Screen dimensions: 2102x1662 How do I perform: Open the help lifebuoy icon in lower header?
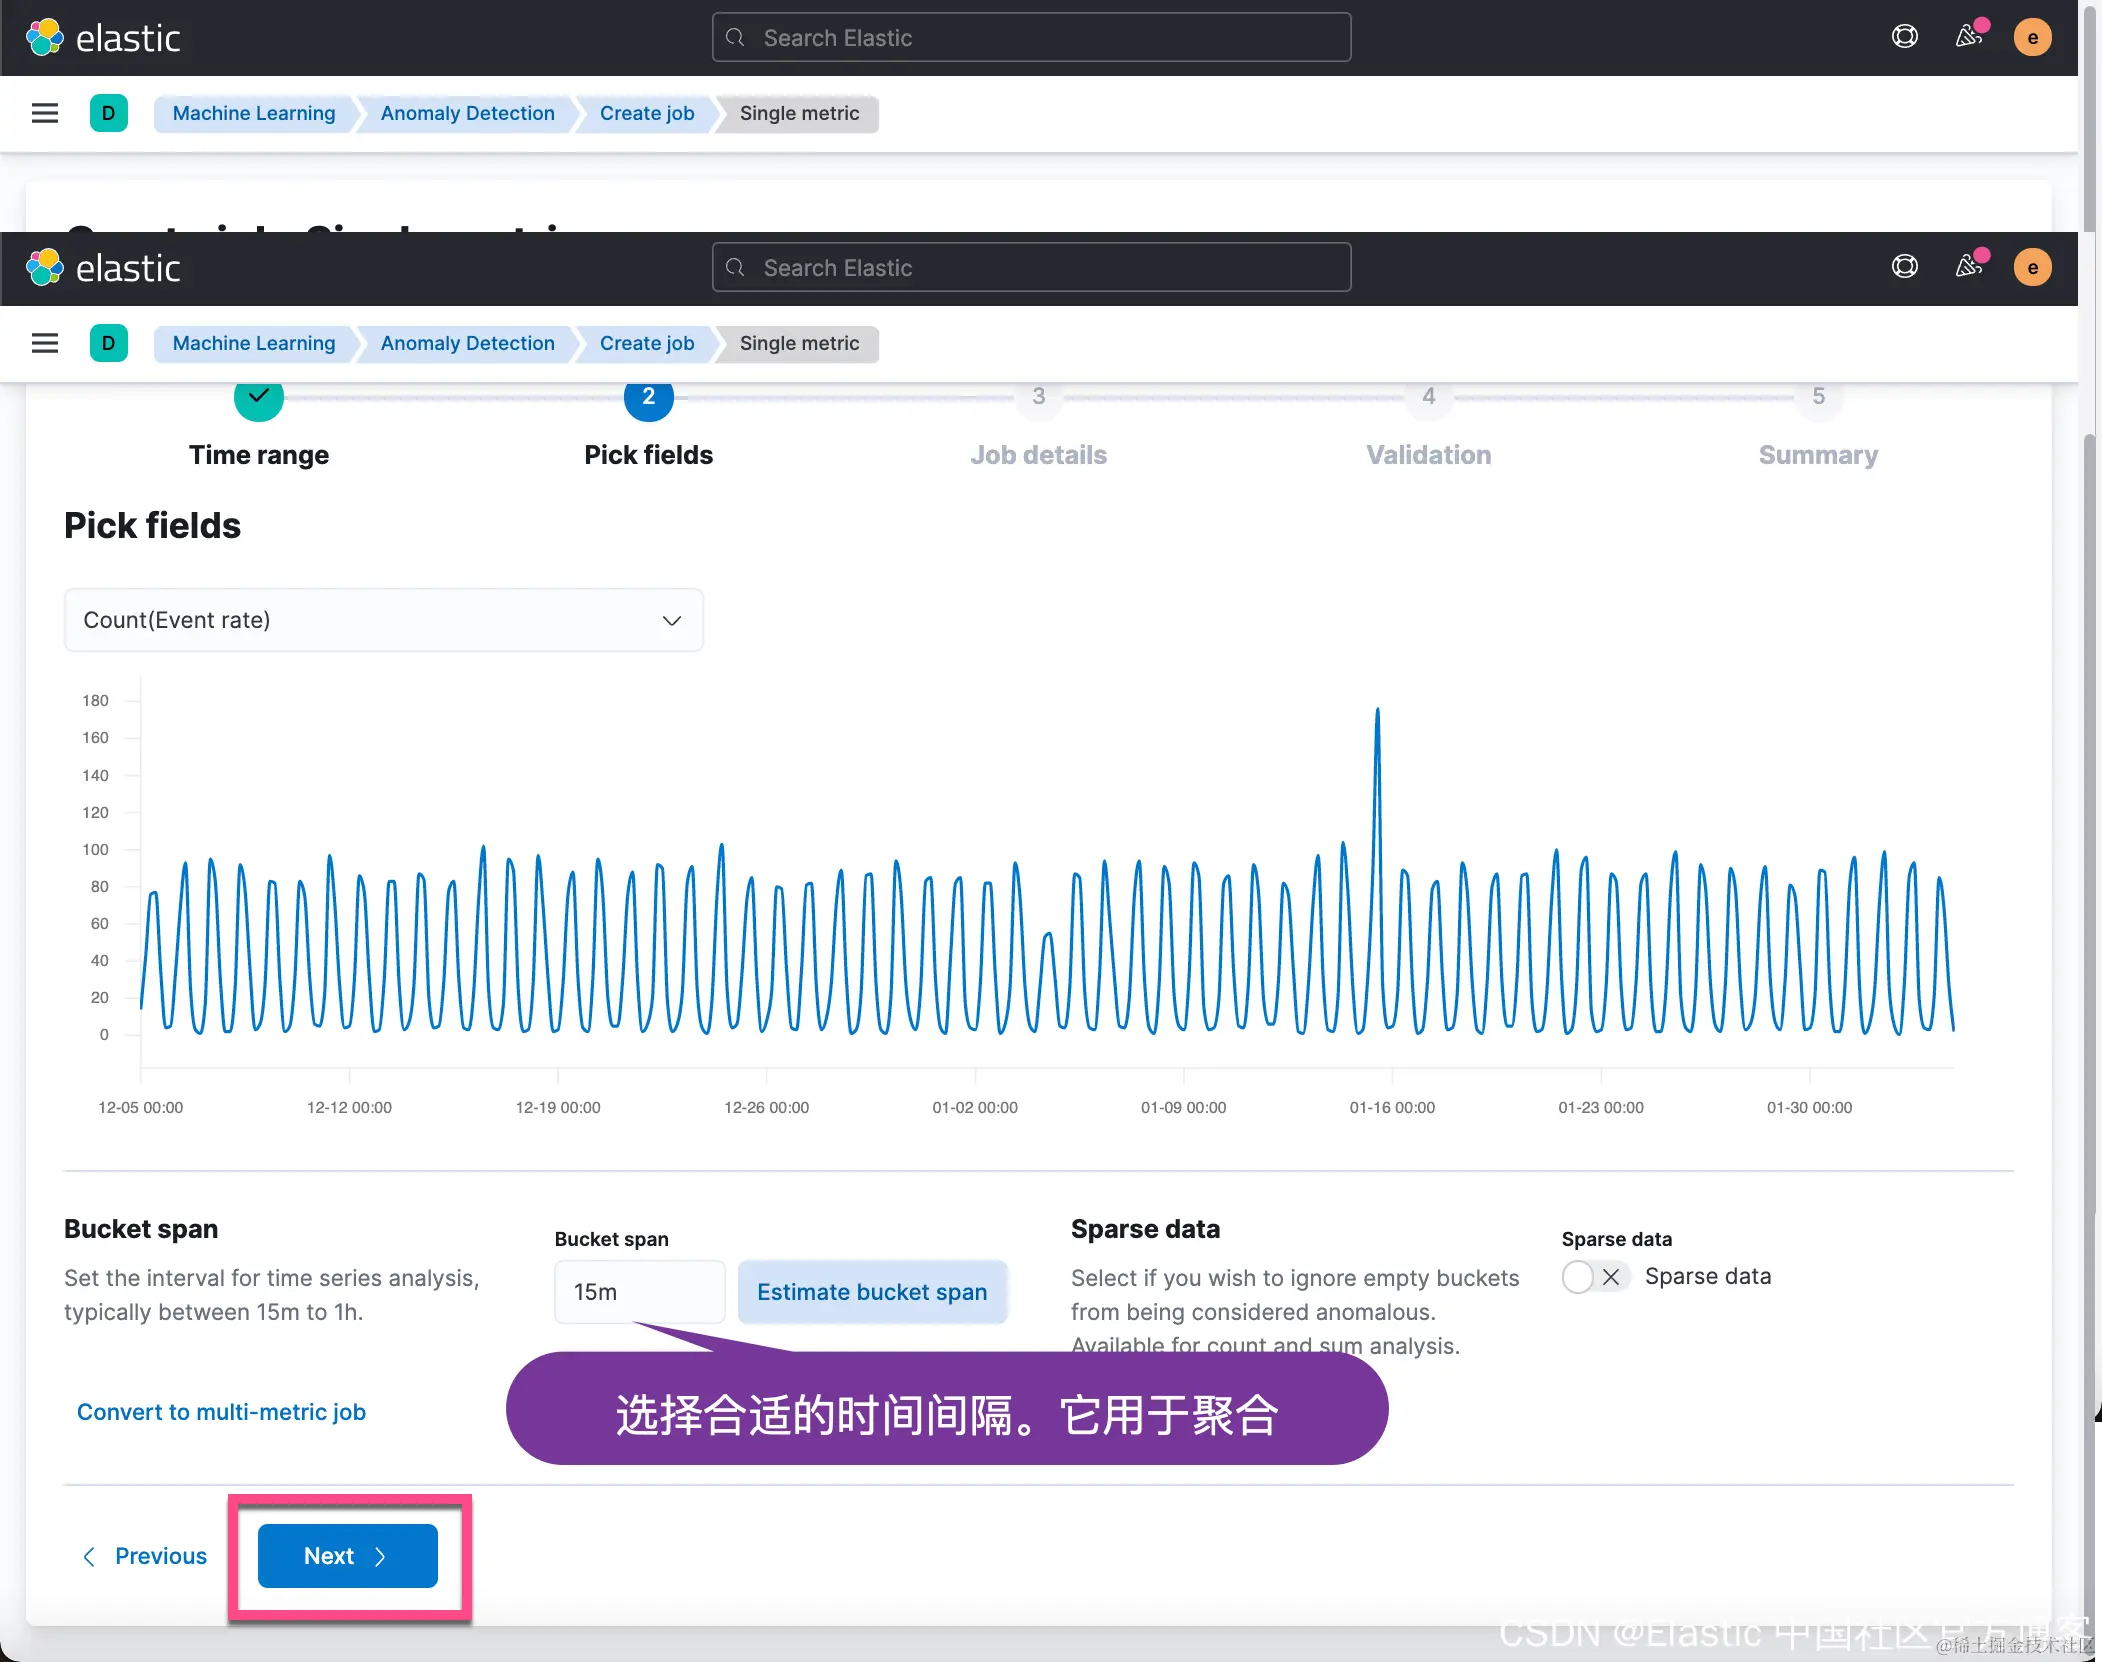1904,267
